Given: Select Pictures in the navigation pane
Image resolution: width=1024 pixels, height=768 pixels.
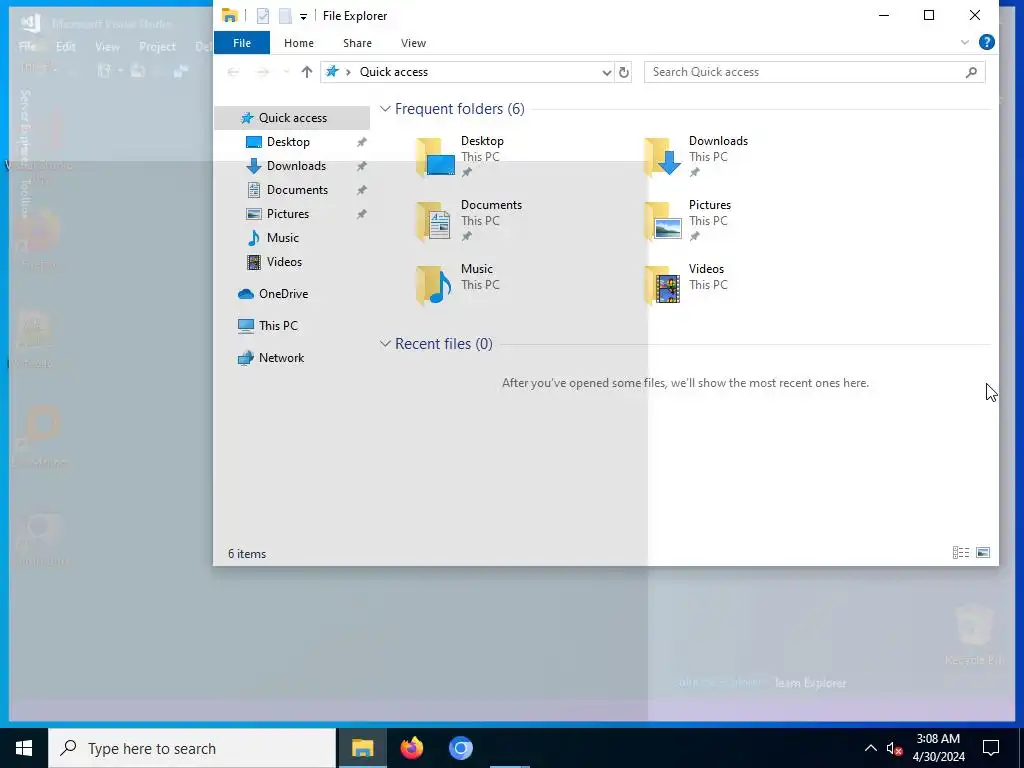Looking at the screenshot, I should pyautogui.click(x=287, y=214).
